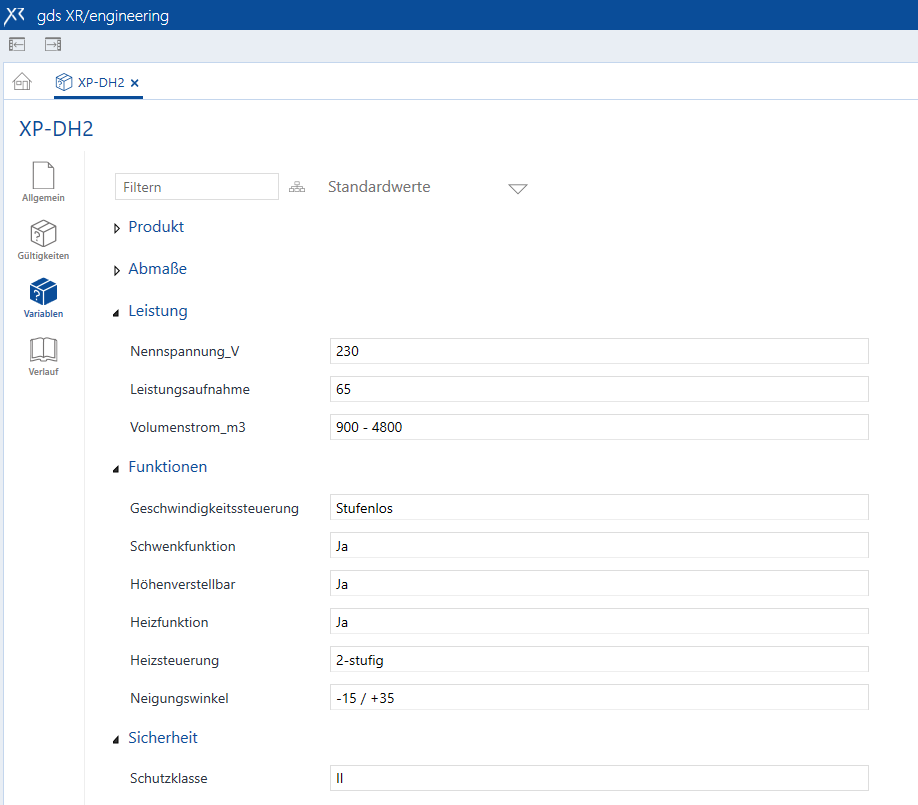
Task: Close the XP-DH2 tab
Action: point(135,82)
